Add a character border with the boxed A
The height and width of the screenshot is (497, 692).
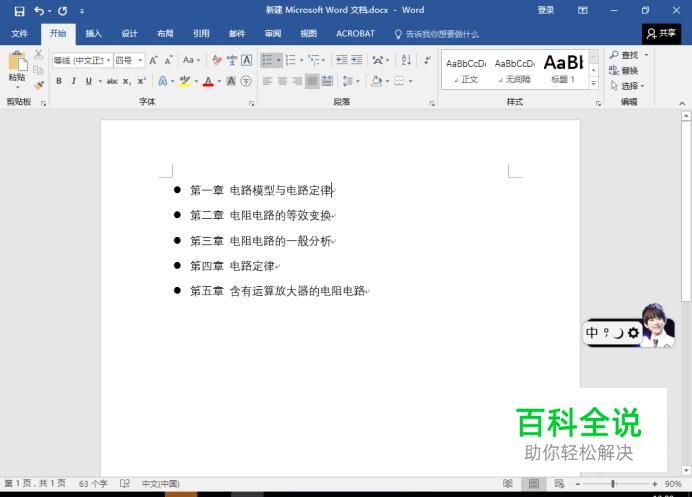pyautogui.click(x=247, y=60)
